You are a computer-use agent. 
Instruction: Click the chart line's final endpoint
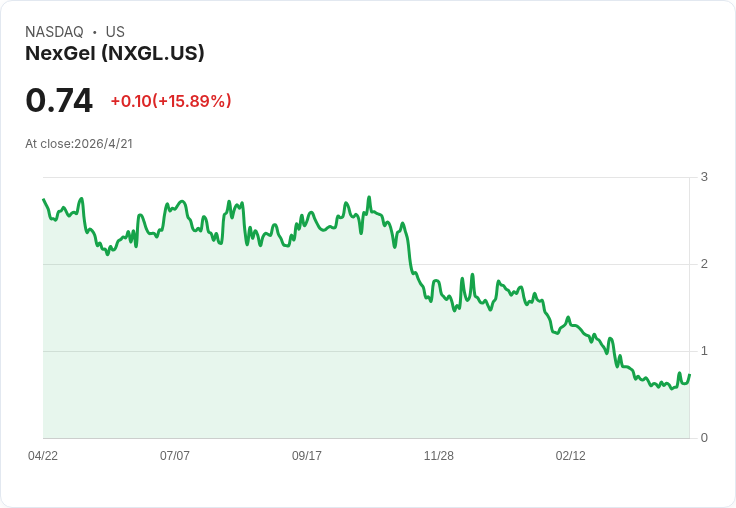[690, 375]
